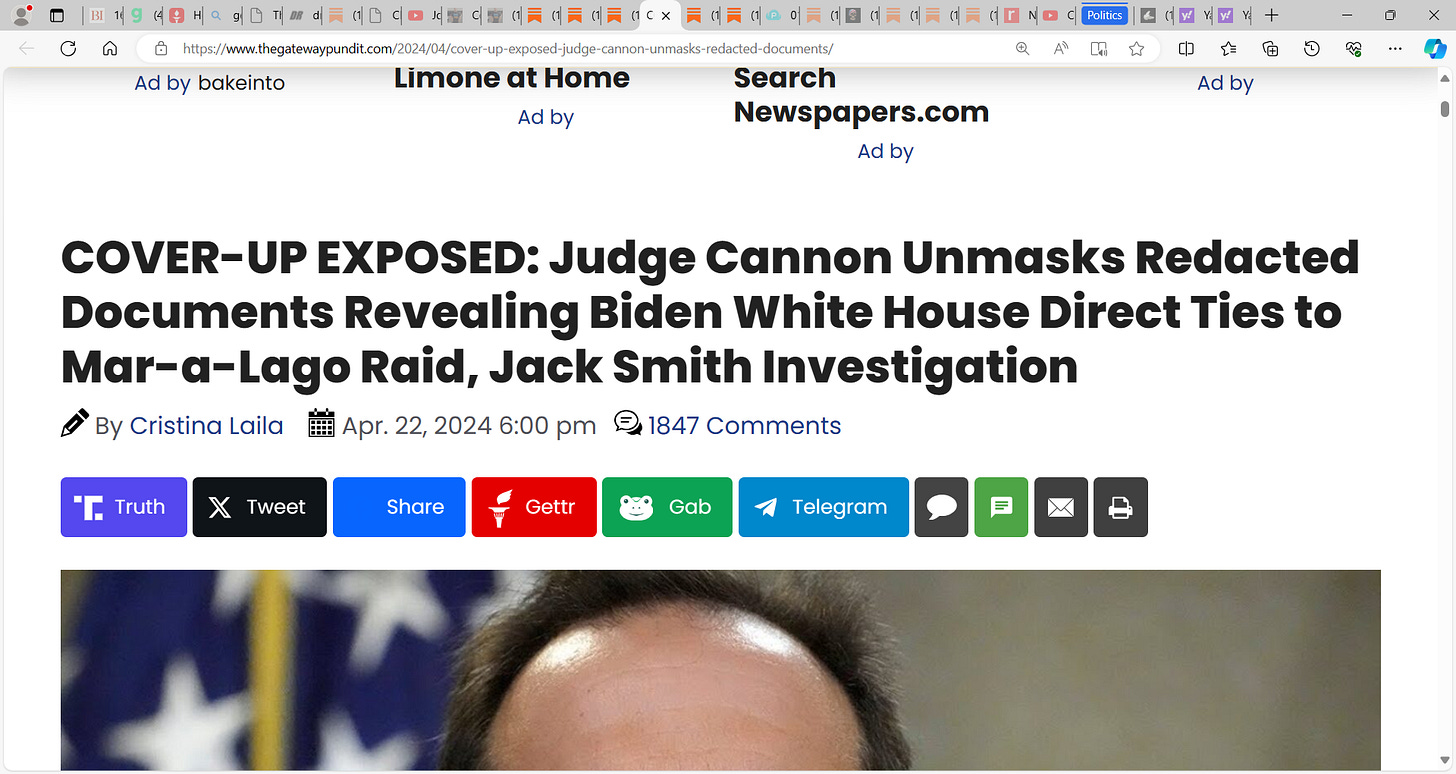Open a new browser tab
Screen dimensions: 1456x774
(1271, 15)
